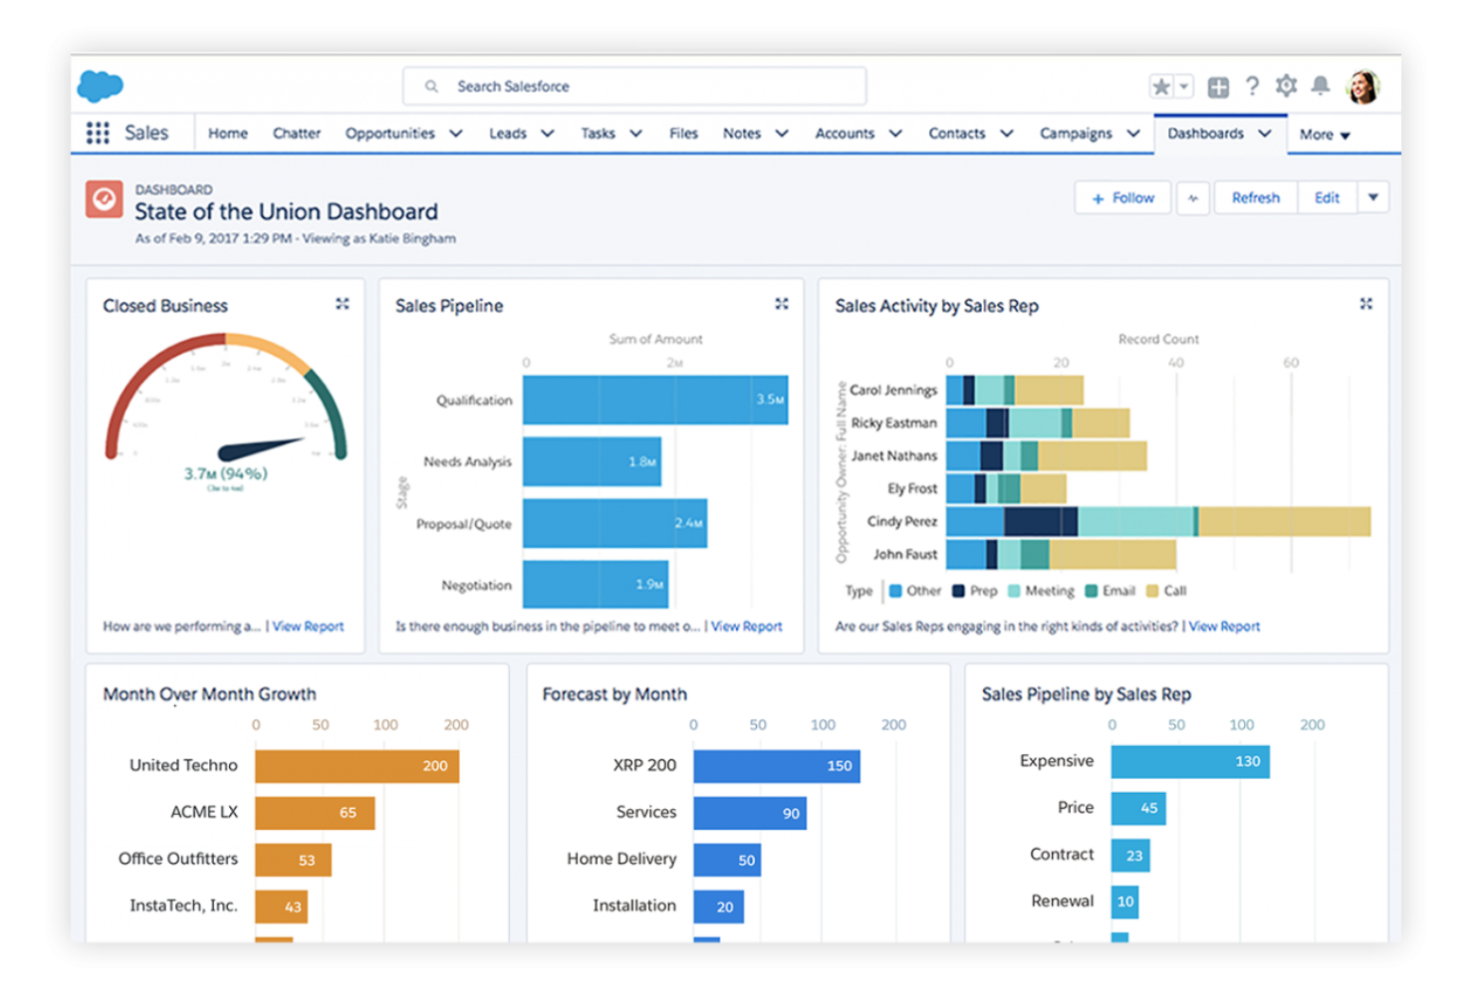
Task: Expand the Dashboards tab chevron
Action: pos(1265,133)
